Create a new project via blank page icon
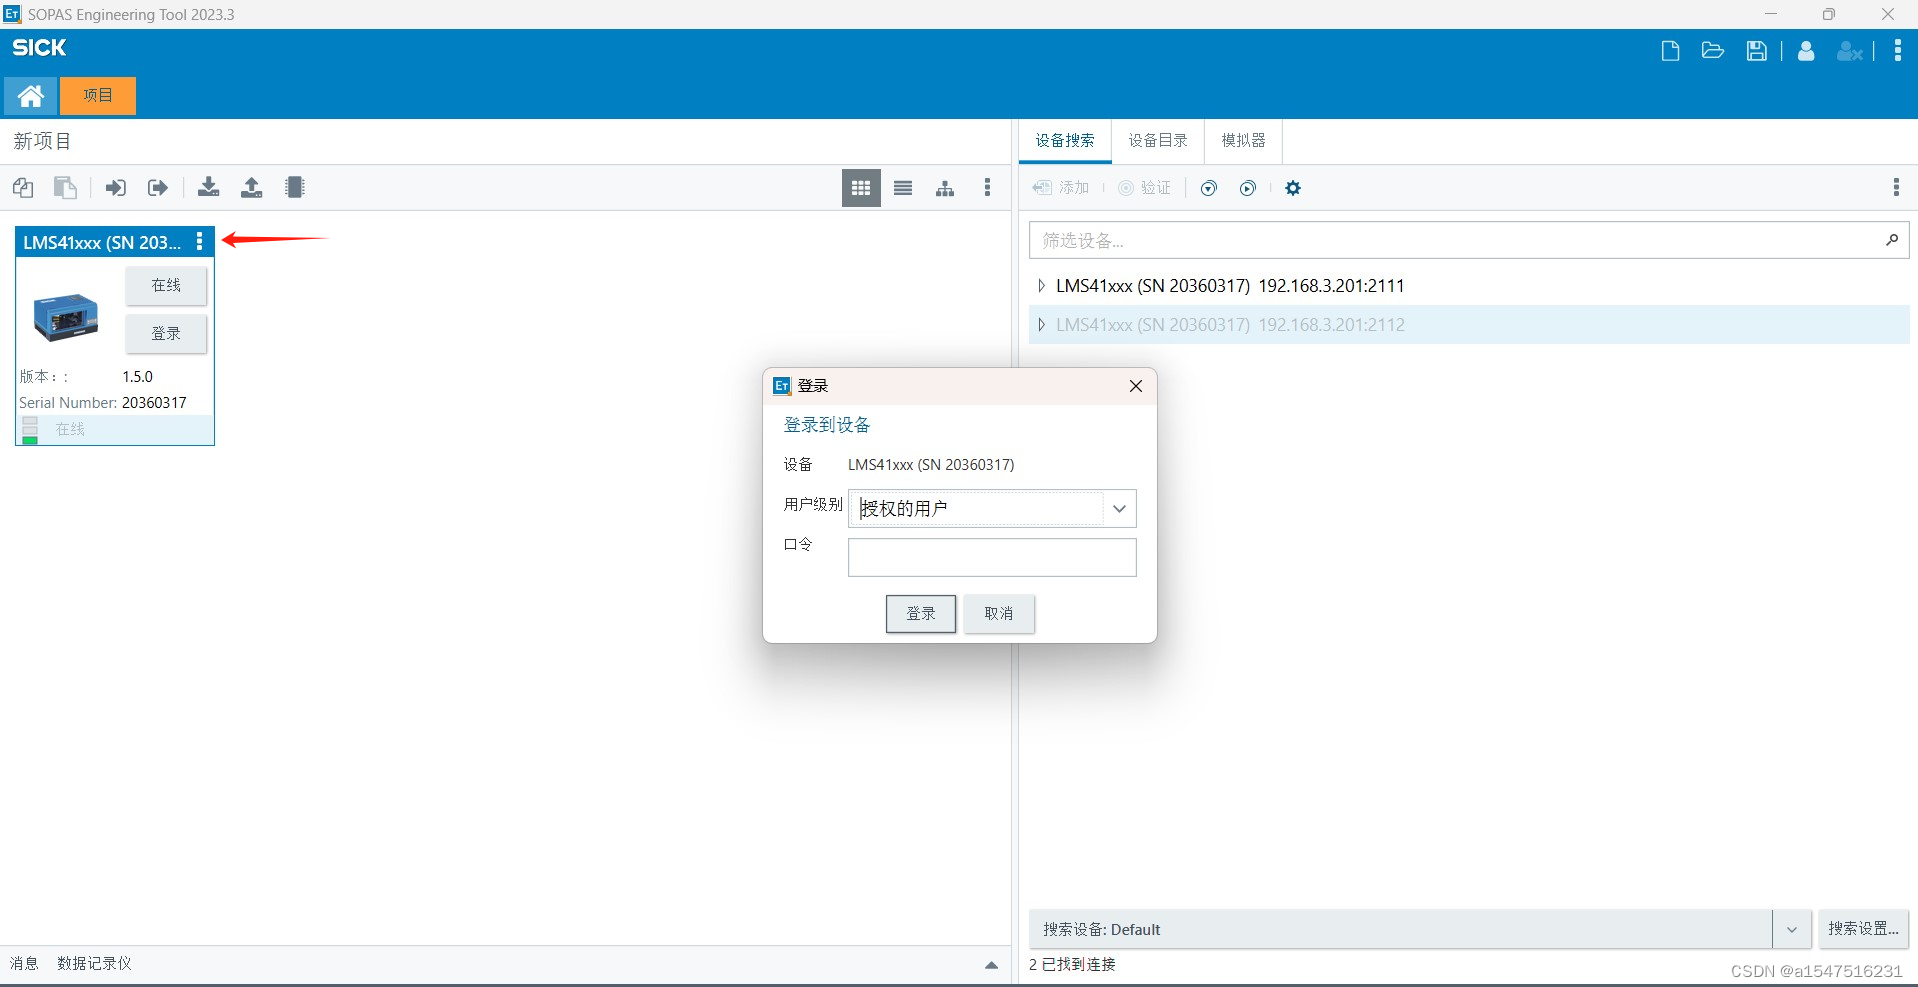This screenshot has height=987, width=1918. click(1670, 51)
